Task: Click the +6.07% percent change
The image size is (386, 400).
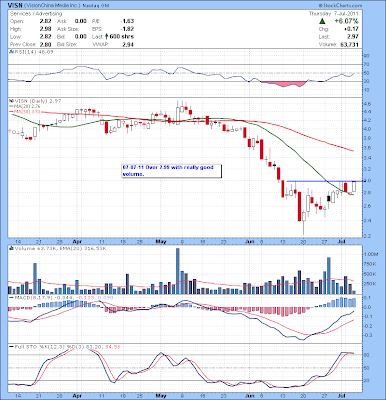Action: click(346, 21)
